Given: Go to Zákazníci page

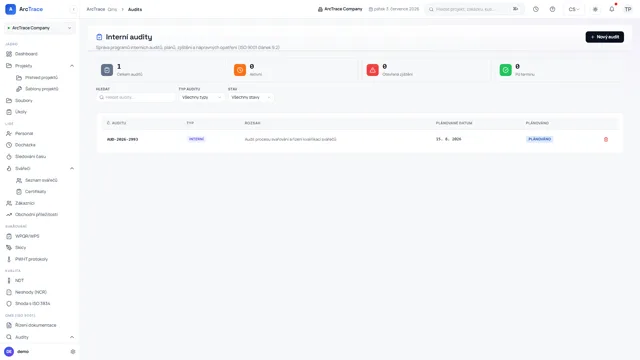Looking at the screenshot, I should [x=24, y=203].
